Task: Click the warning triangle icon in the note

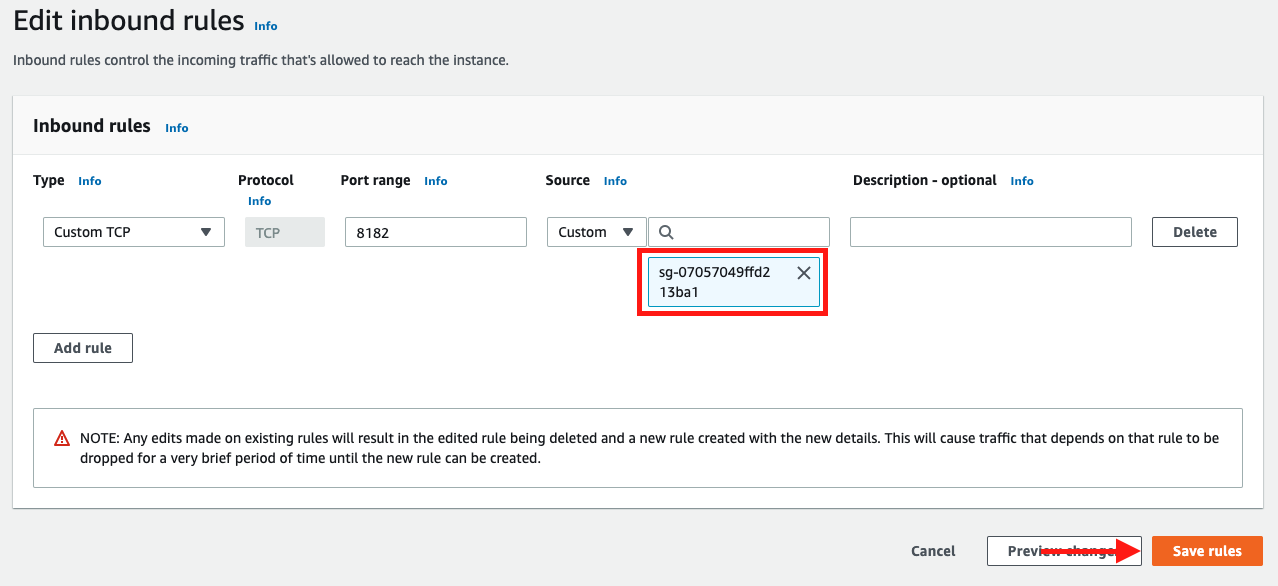Action: pyautogui.click(x=62, y=439)
